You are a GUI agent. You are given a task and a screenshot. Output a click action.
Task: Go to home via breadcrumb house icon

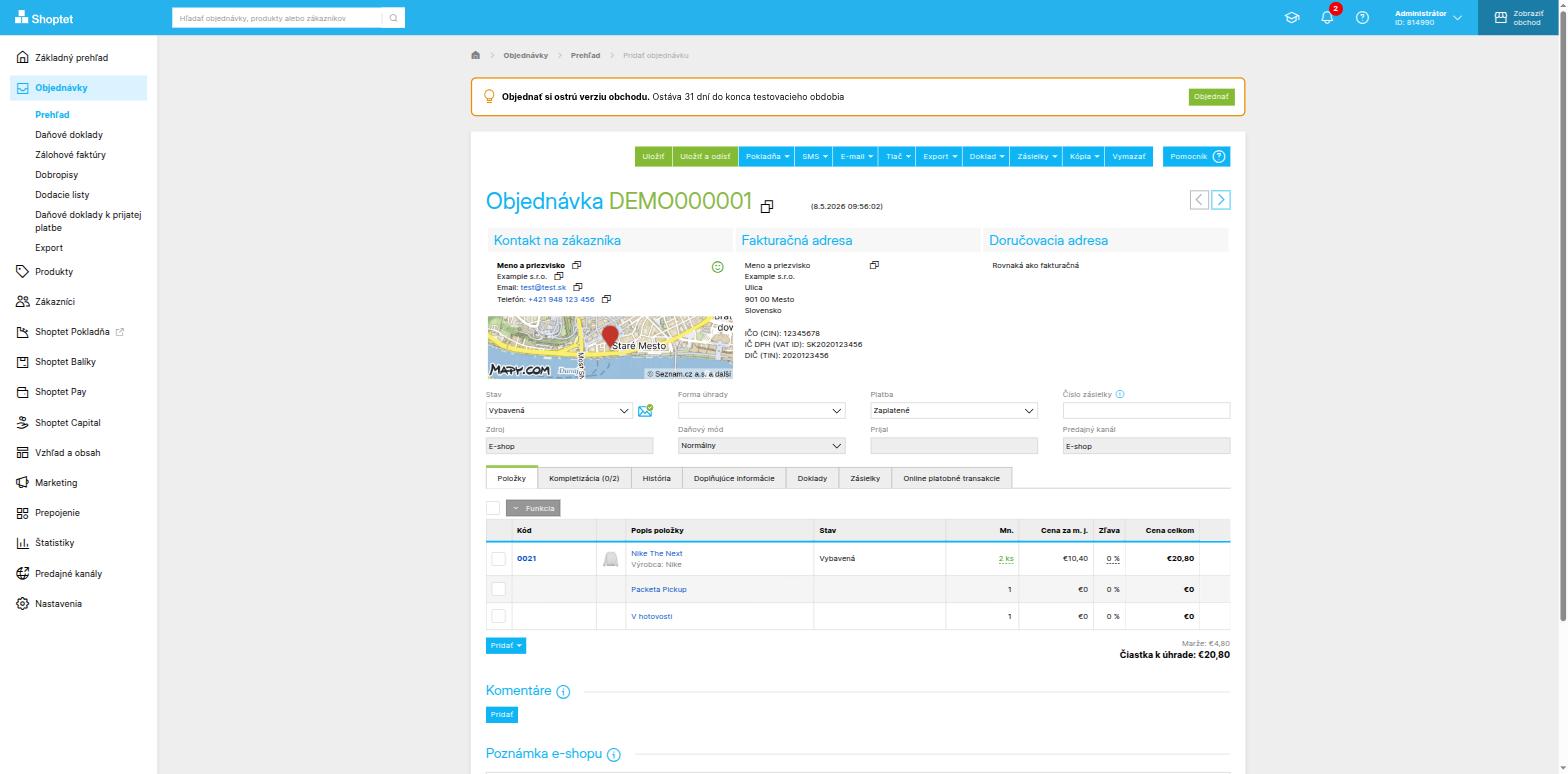click(x=476, y=55)
